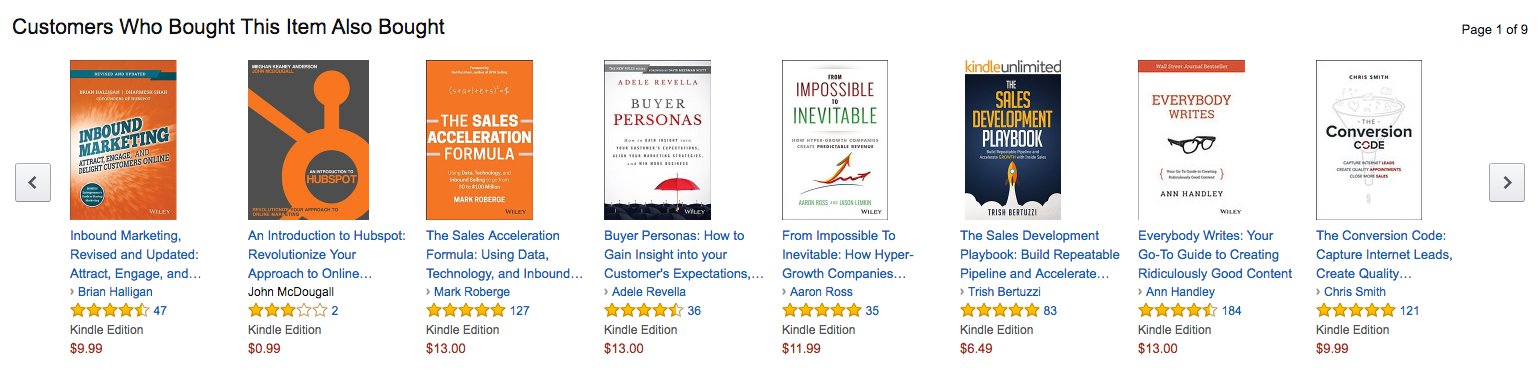
Task: Open Inbound Marketing book cover
Action: pos(123,140)
